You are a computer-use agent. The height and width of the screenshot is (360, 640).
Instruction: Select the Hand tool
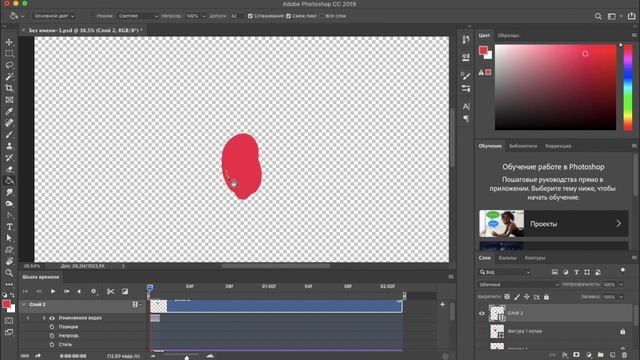[x=9, y=261]
